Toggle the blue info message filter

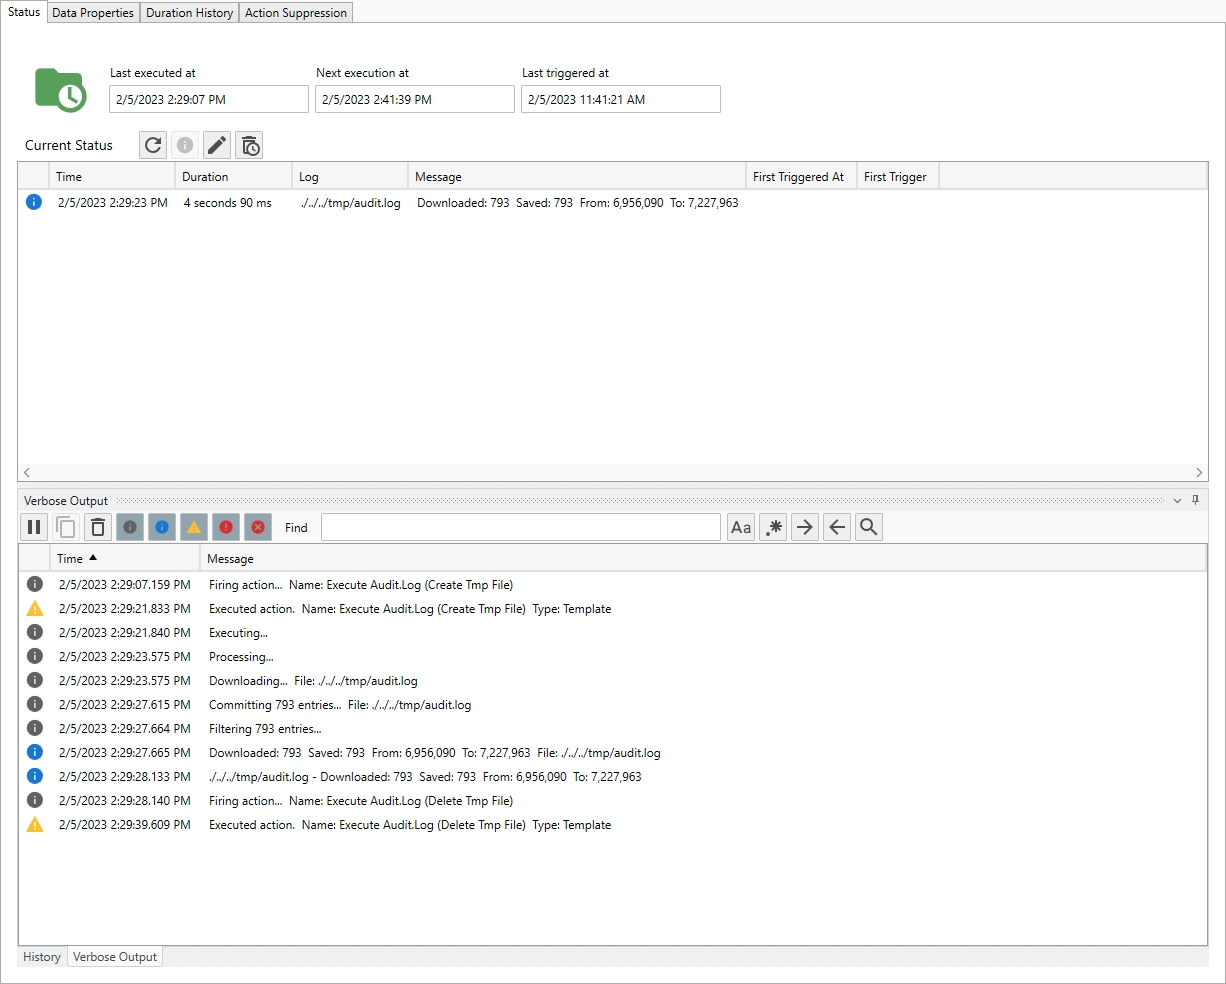162,527
